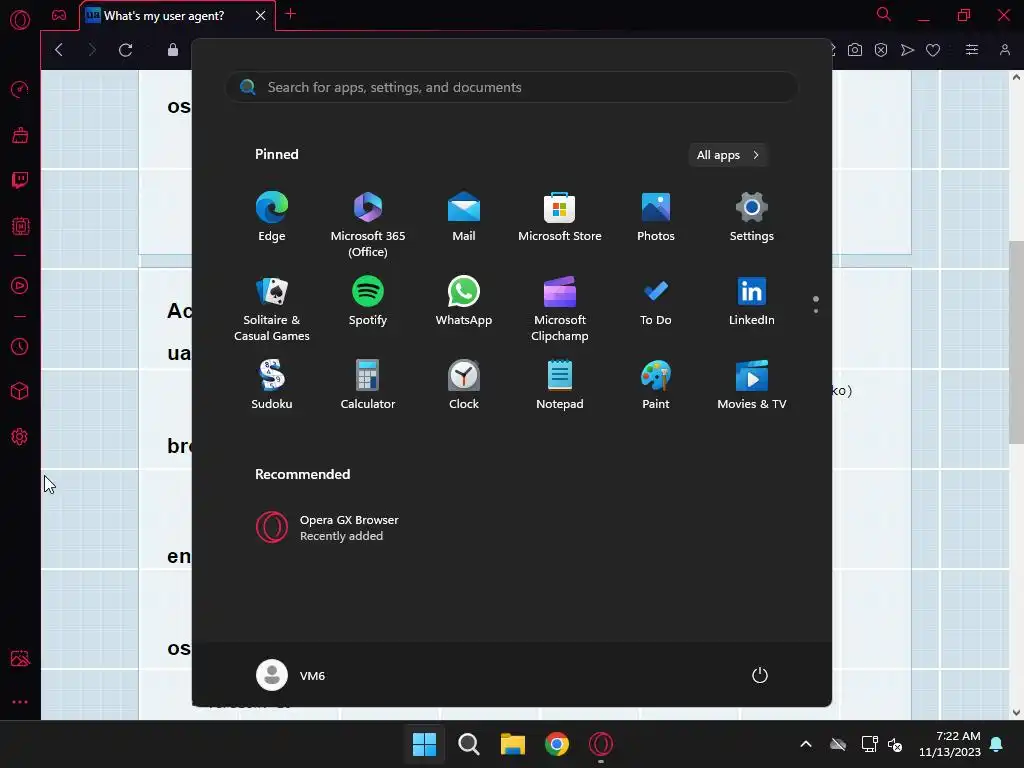
Task: Open Opera sidebar settings gear
Action: 20,437
